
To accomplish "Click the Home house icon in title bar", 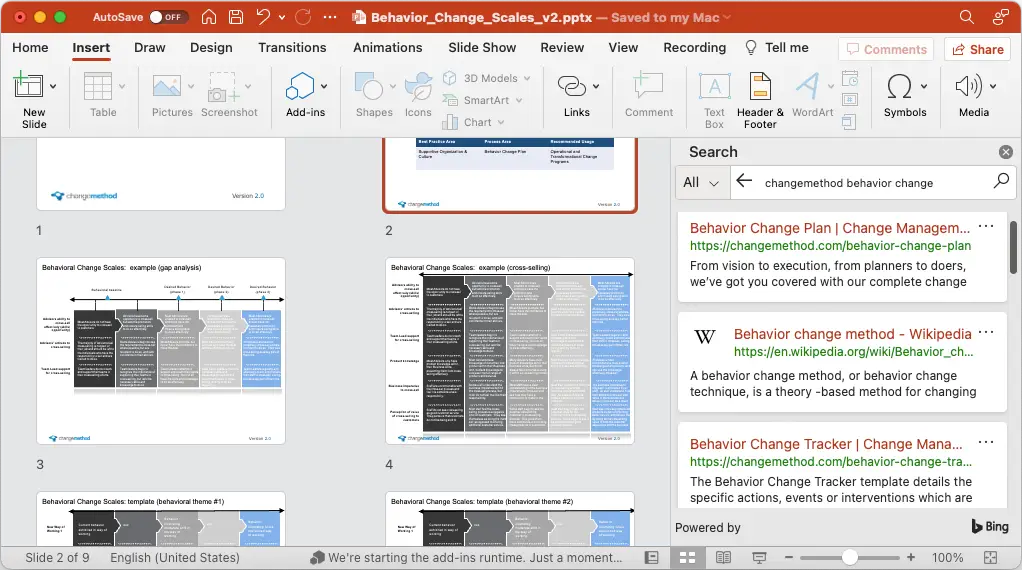I will [x=209, y=17].
